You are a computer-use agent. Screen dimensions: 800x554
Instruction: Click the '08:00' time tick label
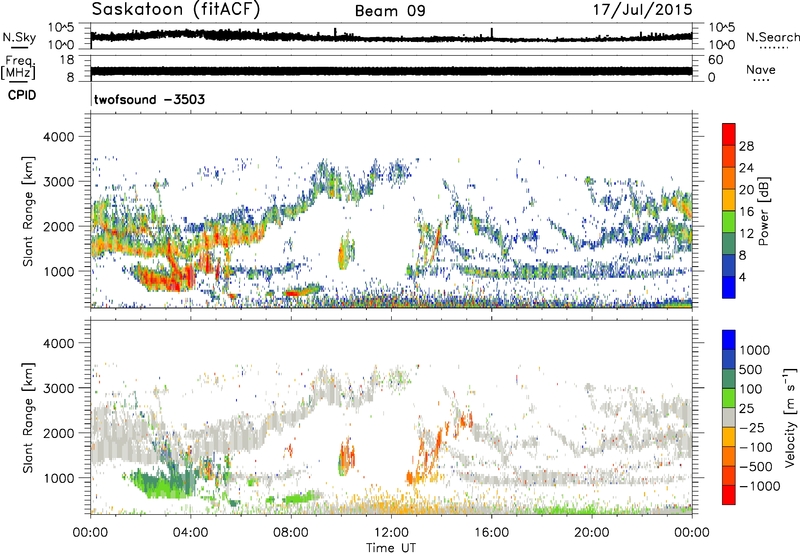(x=291, y=533)
